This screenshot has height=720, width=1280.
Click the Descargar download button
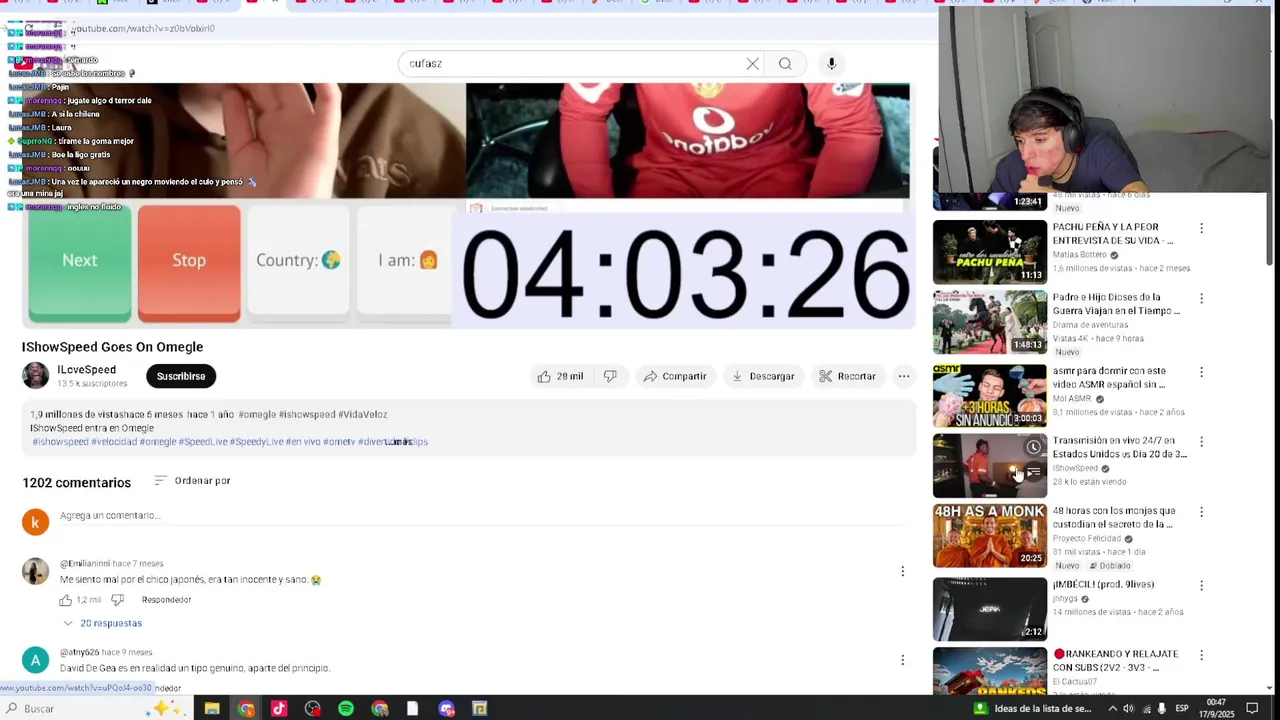763,376
